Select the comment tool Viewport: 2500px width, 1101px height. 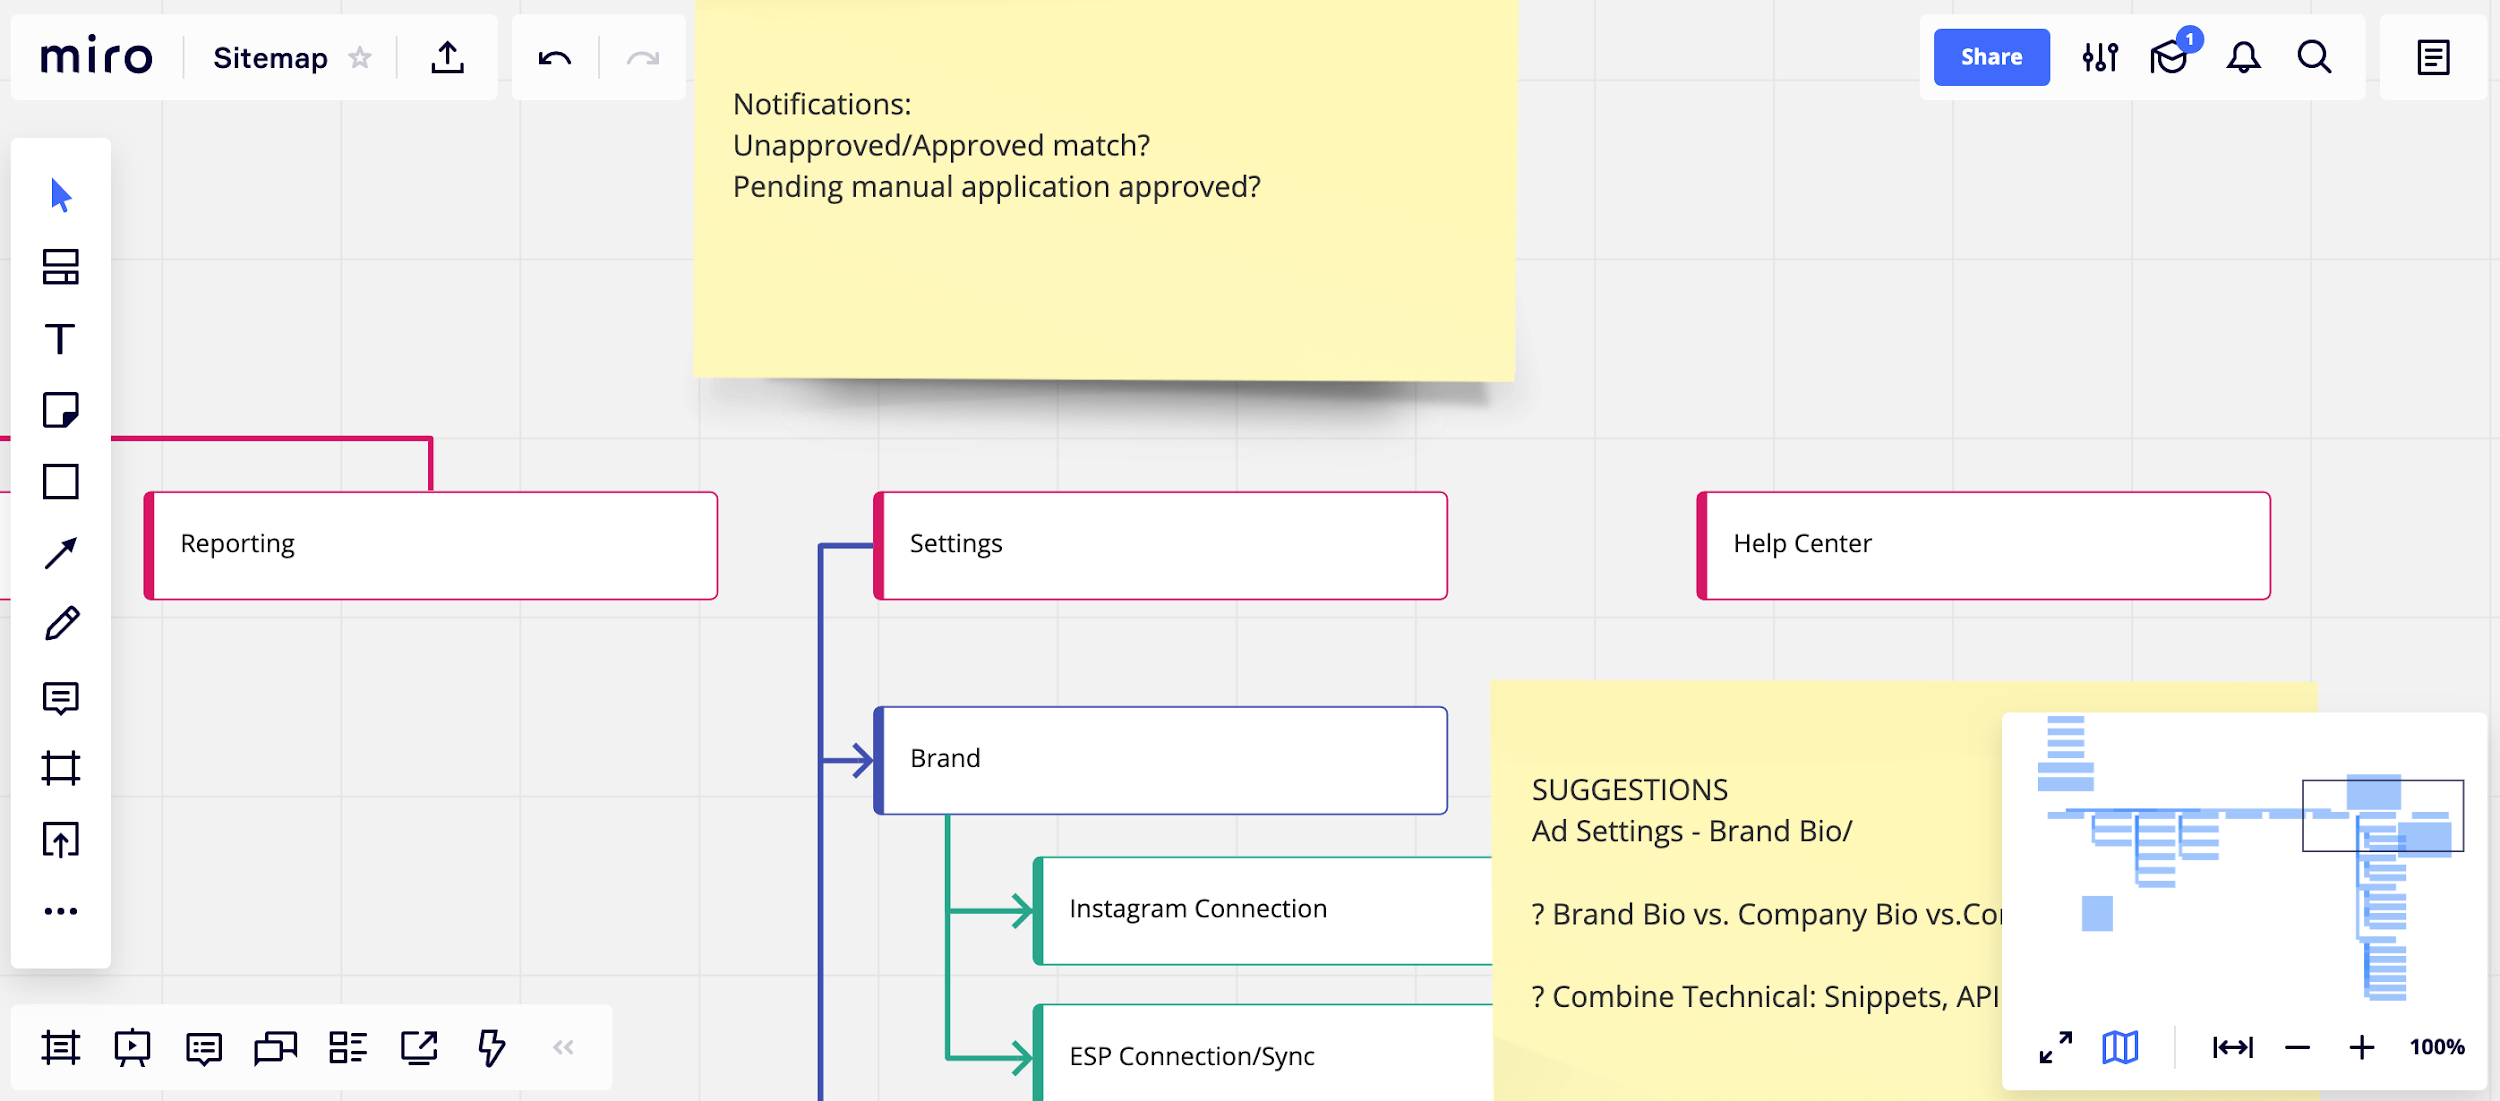62,695
